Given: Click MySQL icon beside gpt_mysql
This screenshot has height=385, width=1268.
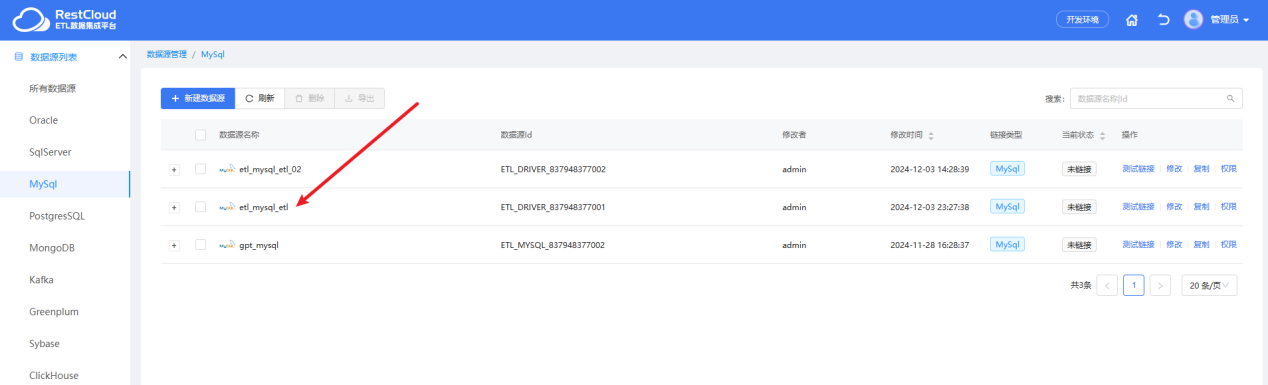Looking at the screenshot, I should click(227, 245).
